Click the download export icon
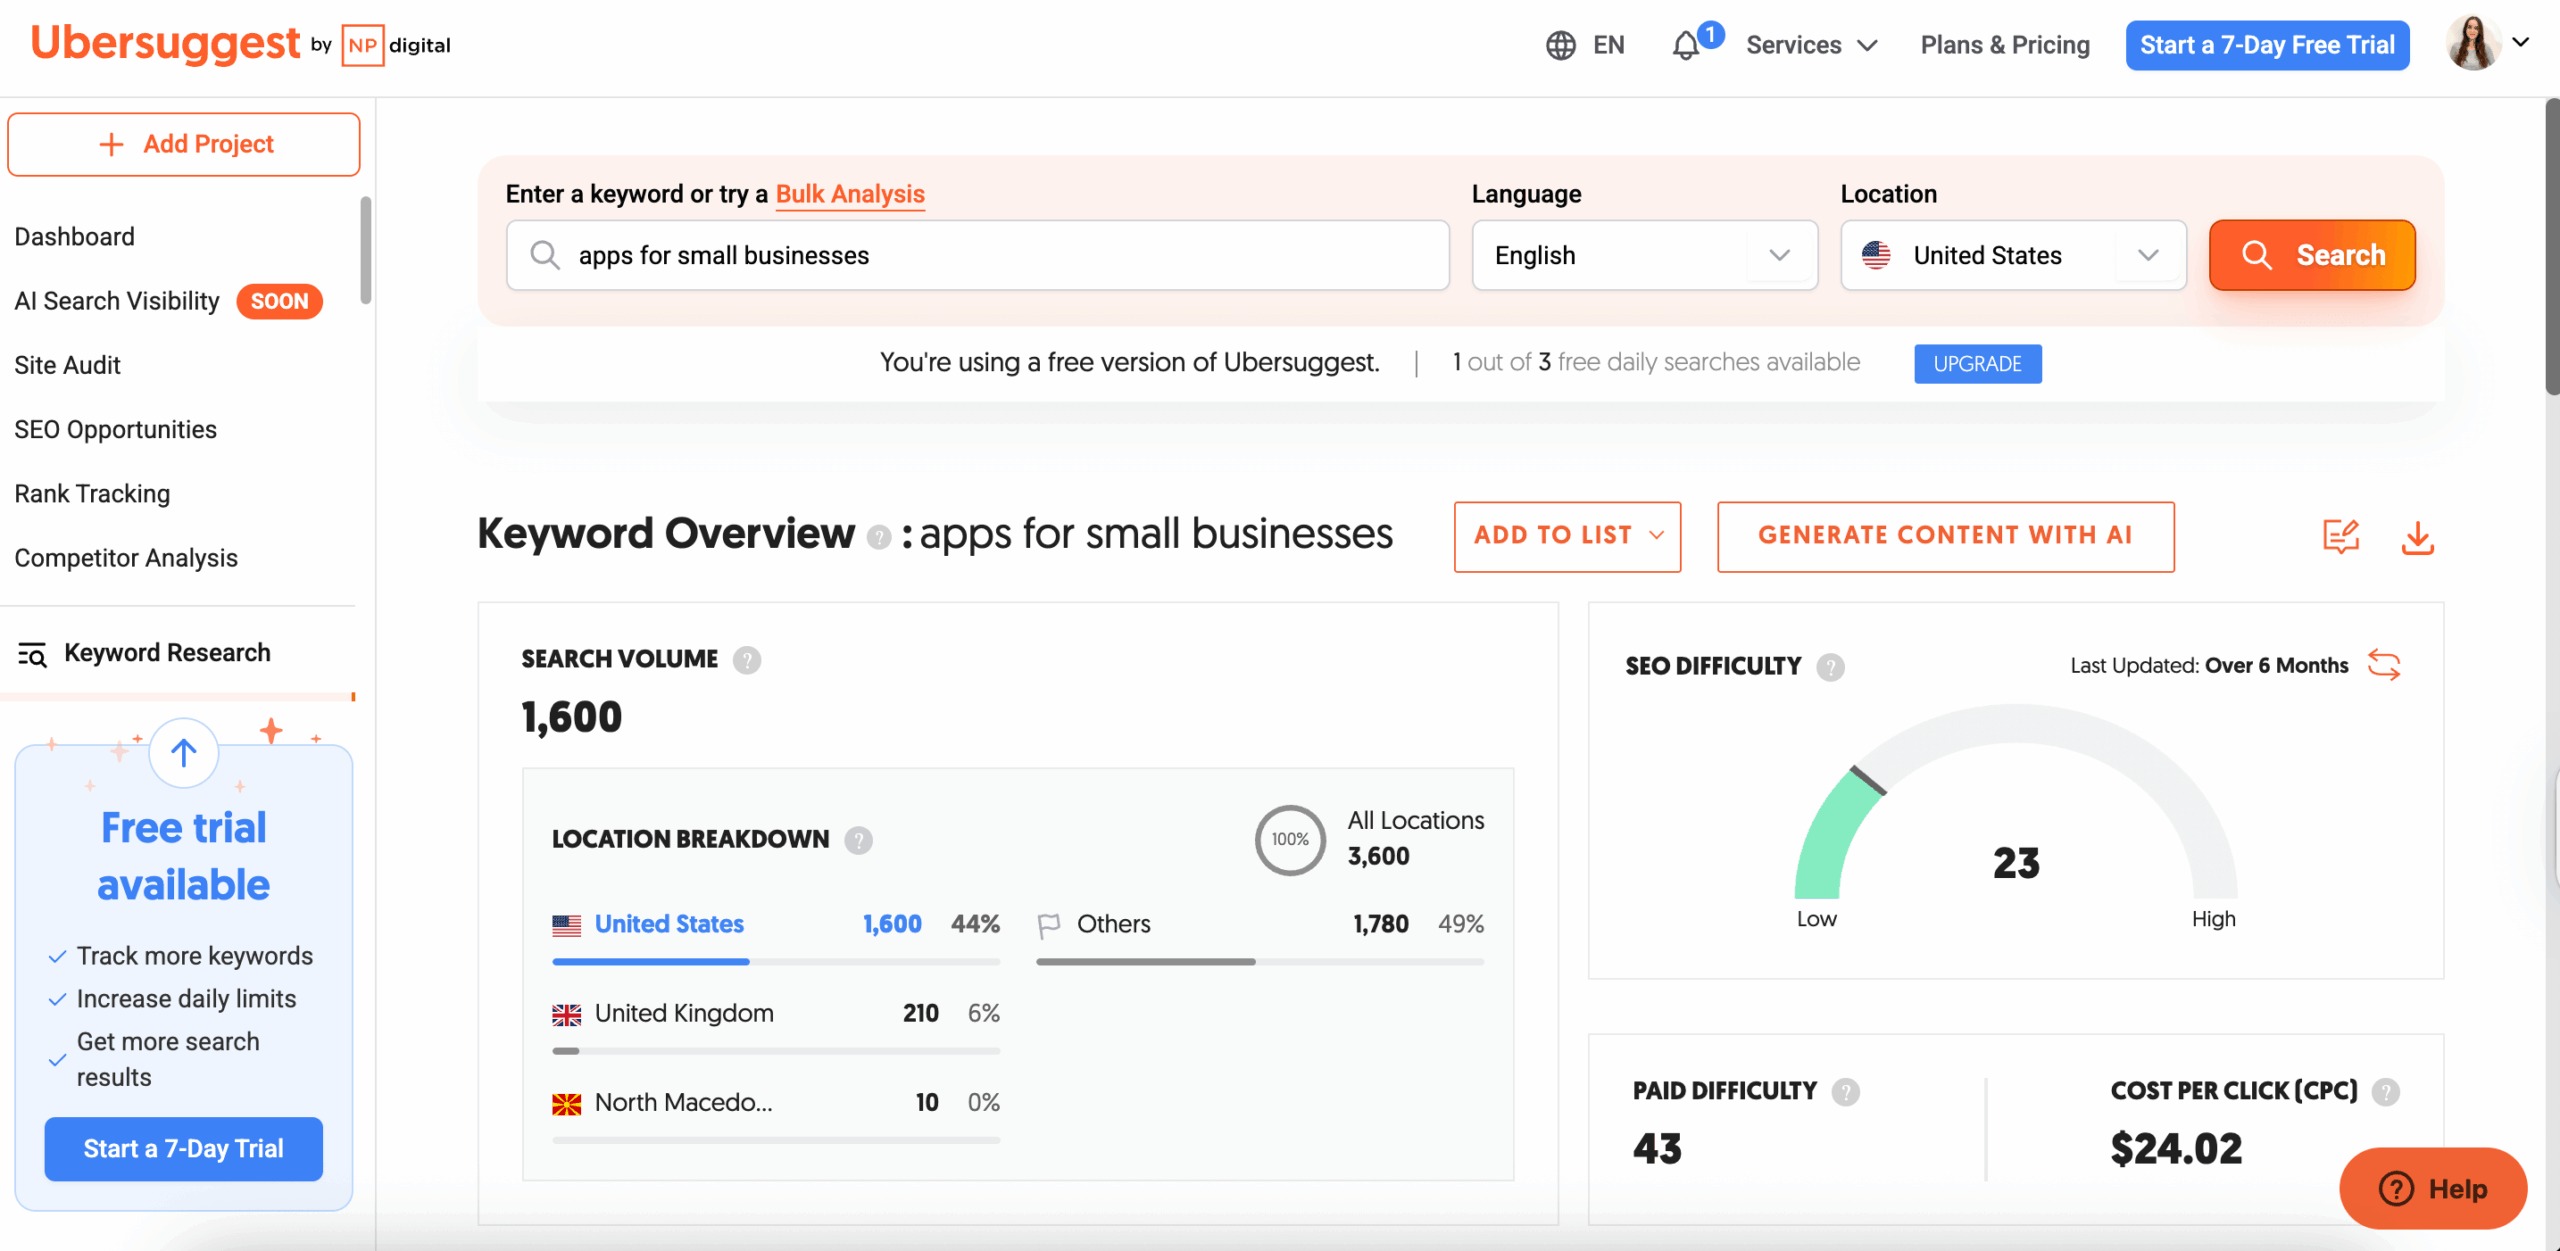This screenshot has width=2560, height=1251. click(x=2418, y=538)
